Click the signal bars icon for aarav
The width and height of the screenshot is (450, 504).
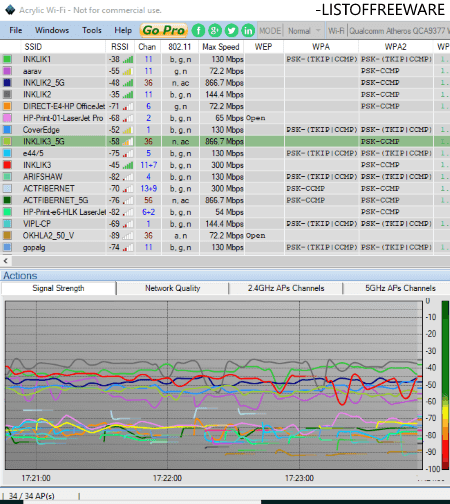click(x=128, y=71)
